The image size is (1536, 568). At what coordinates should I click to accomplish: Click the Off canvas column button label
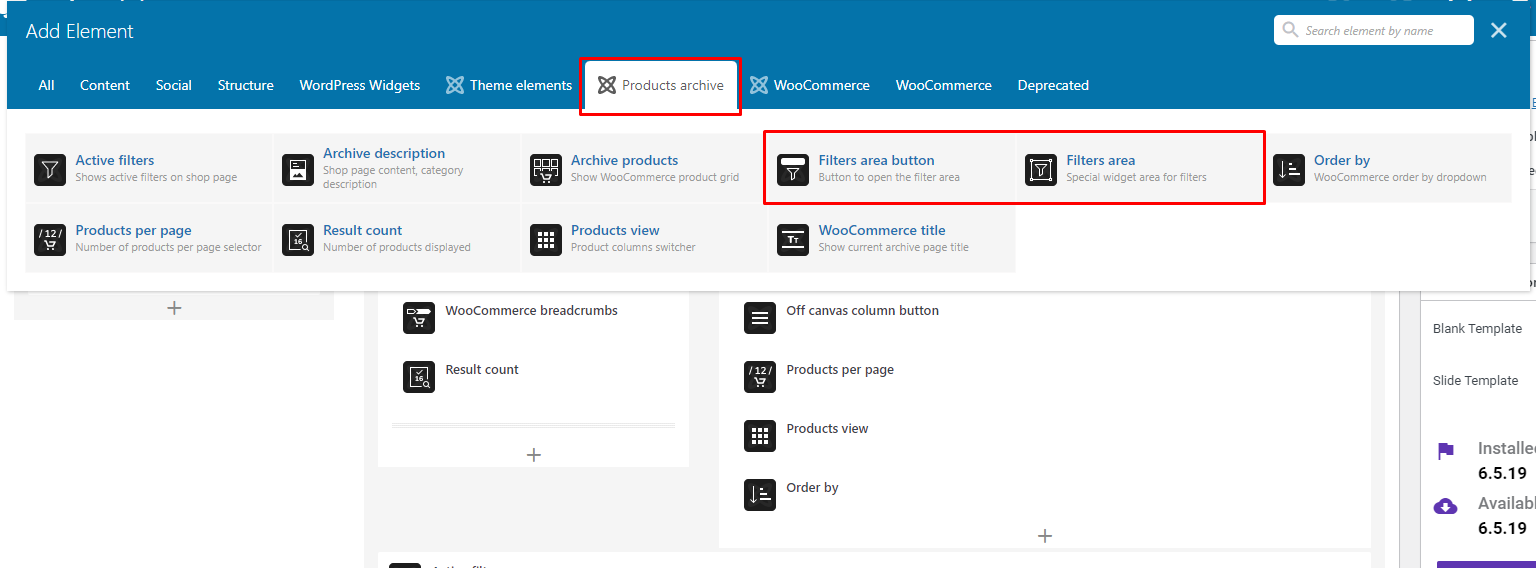pos(862,310)
